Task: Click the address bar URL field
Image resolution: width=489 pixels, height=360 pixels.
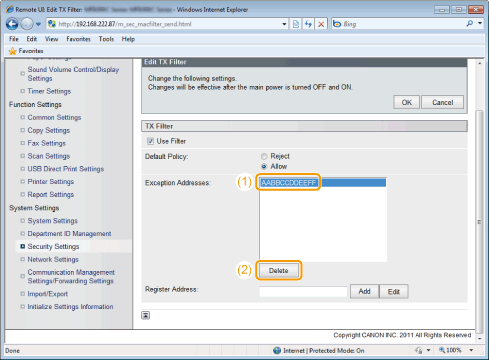Action: 163,24
